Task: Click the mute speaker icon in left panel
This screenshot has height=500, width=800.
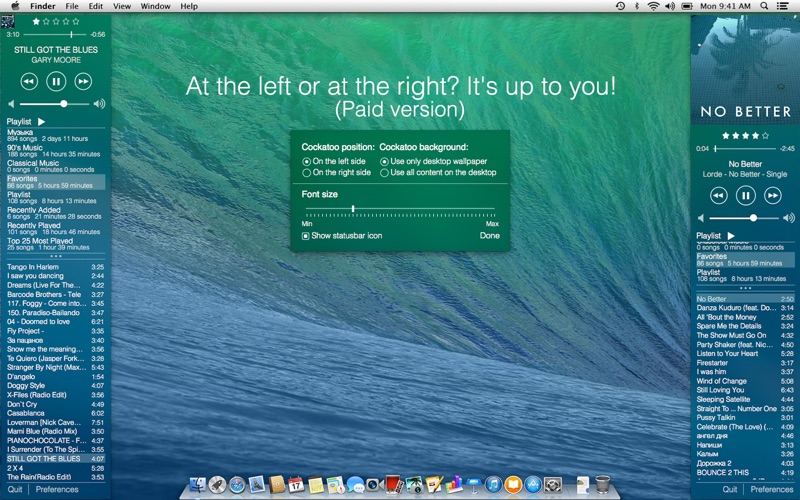Action: (11, 104)
